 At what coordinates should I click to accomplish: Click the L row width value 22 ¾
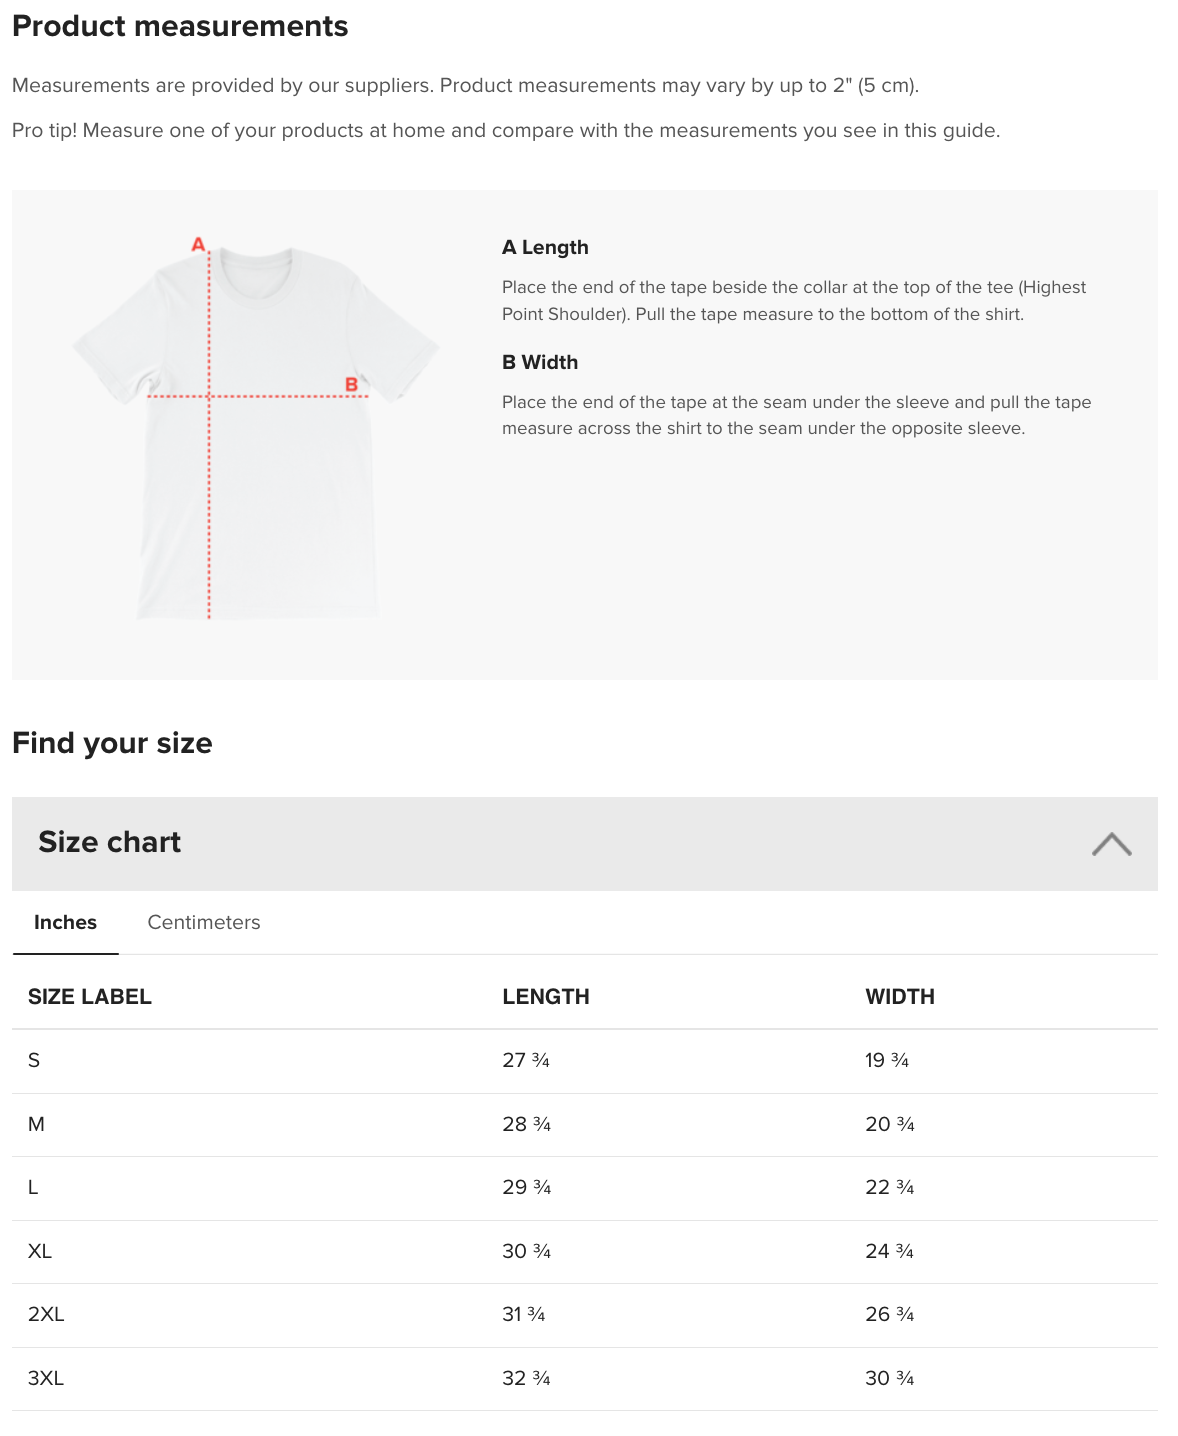click(x=890, y=1187)
